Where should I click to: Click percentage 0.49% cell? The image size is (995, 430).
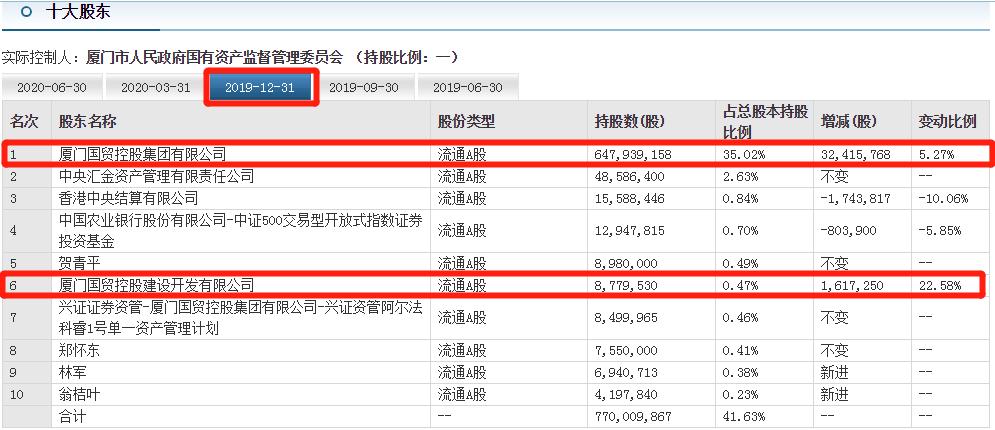click(x=741, y=263)
